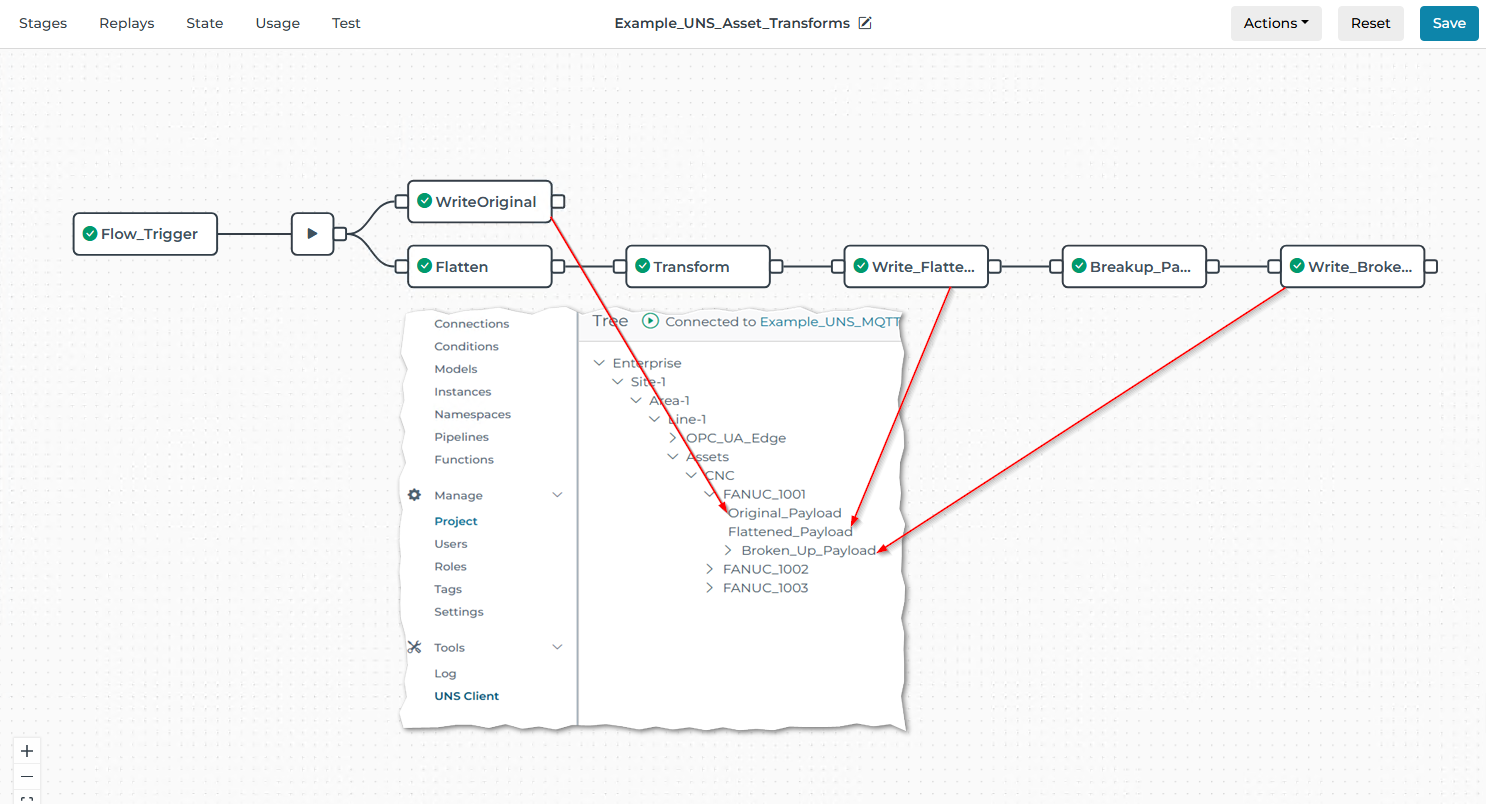Screen dimensions: 1486x804
Task: Select the Flatten stage node
Action: [x=480, y=266]
